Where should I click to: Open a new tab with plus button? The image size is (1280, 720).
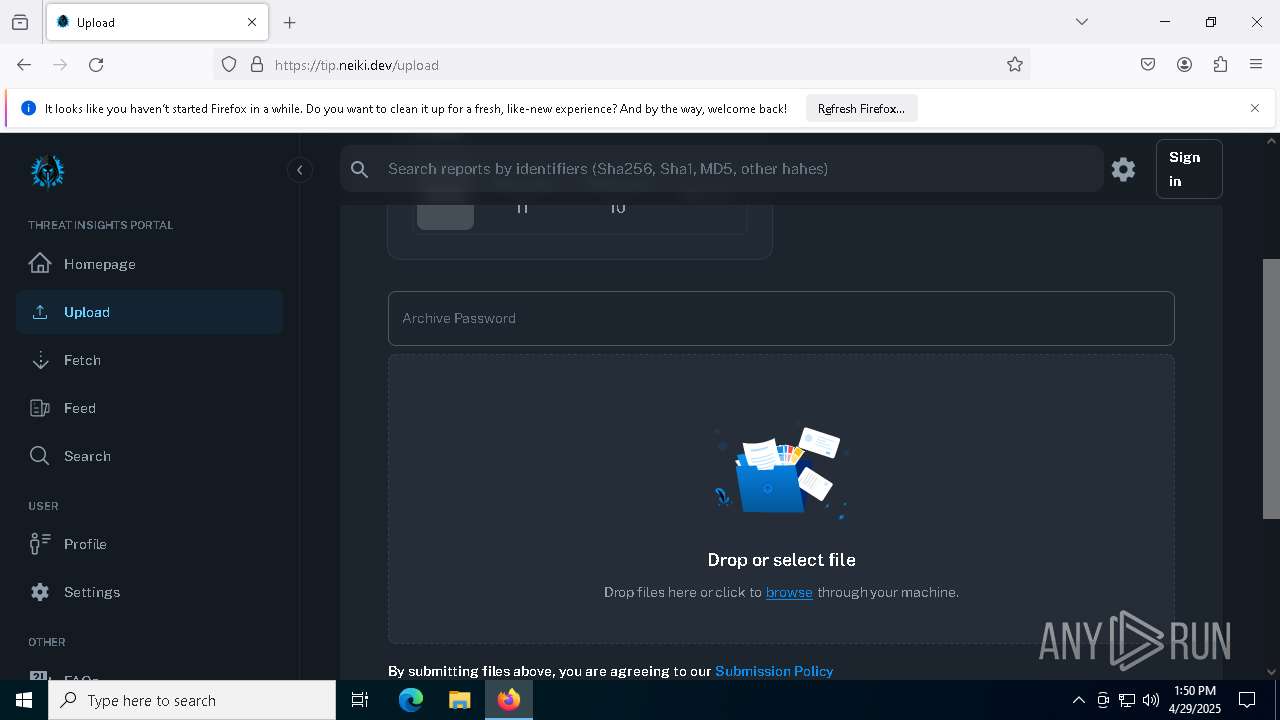[290, 22]
